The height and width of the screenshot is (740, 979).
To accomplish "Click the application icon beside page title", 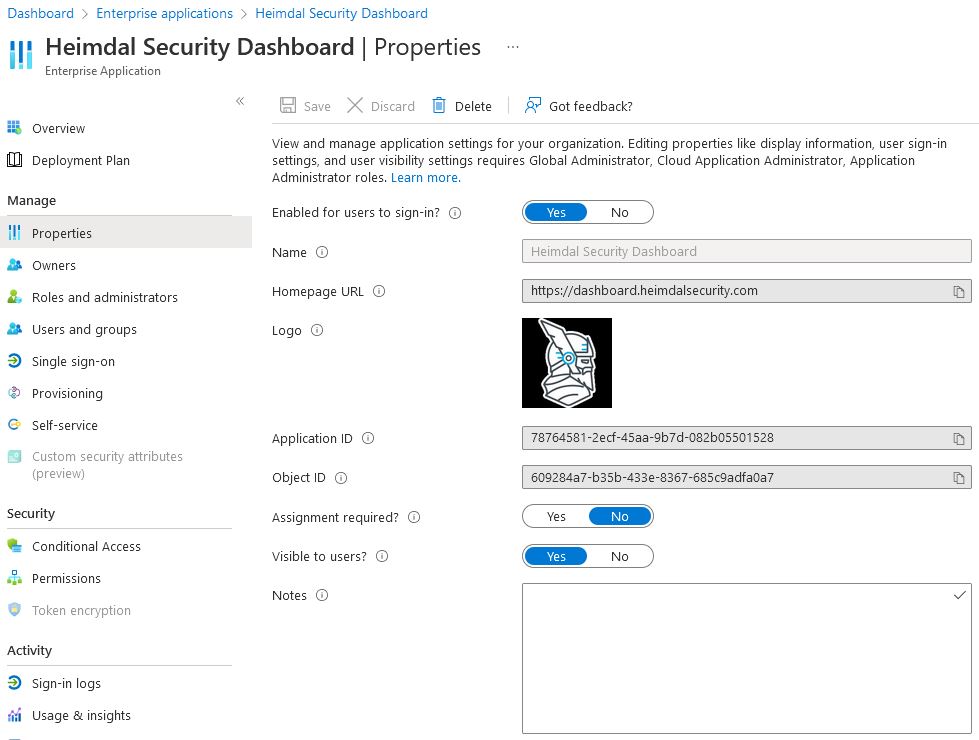I will pyautogui.click(x=21, y=55).
